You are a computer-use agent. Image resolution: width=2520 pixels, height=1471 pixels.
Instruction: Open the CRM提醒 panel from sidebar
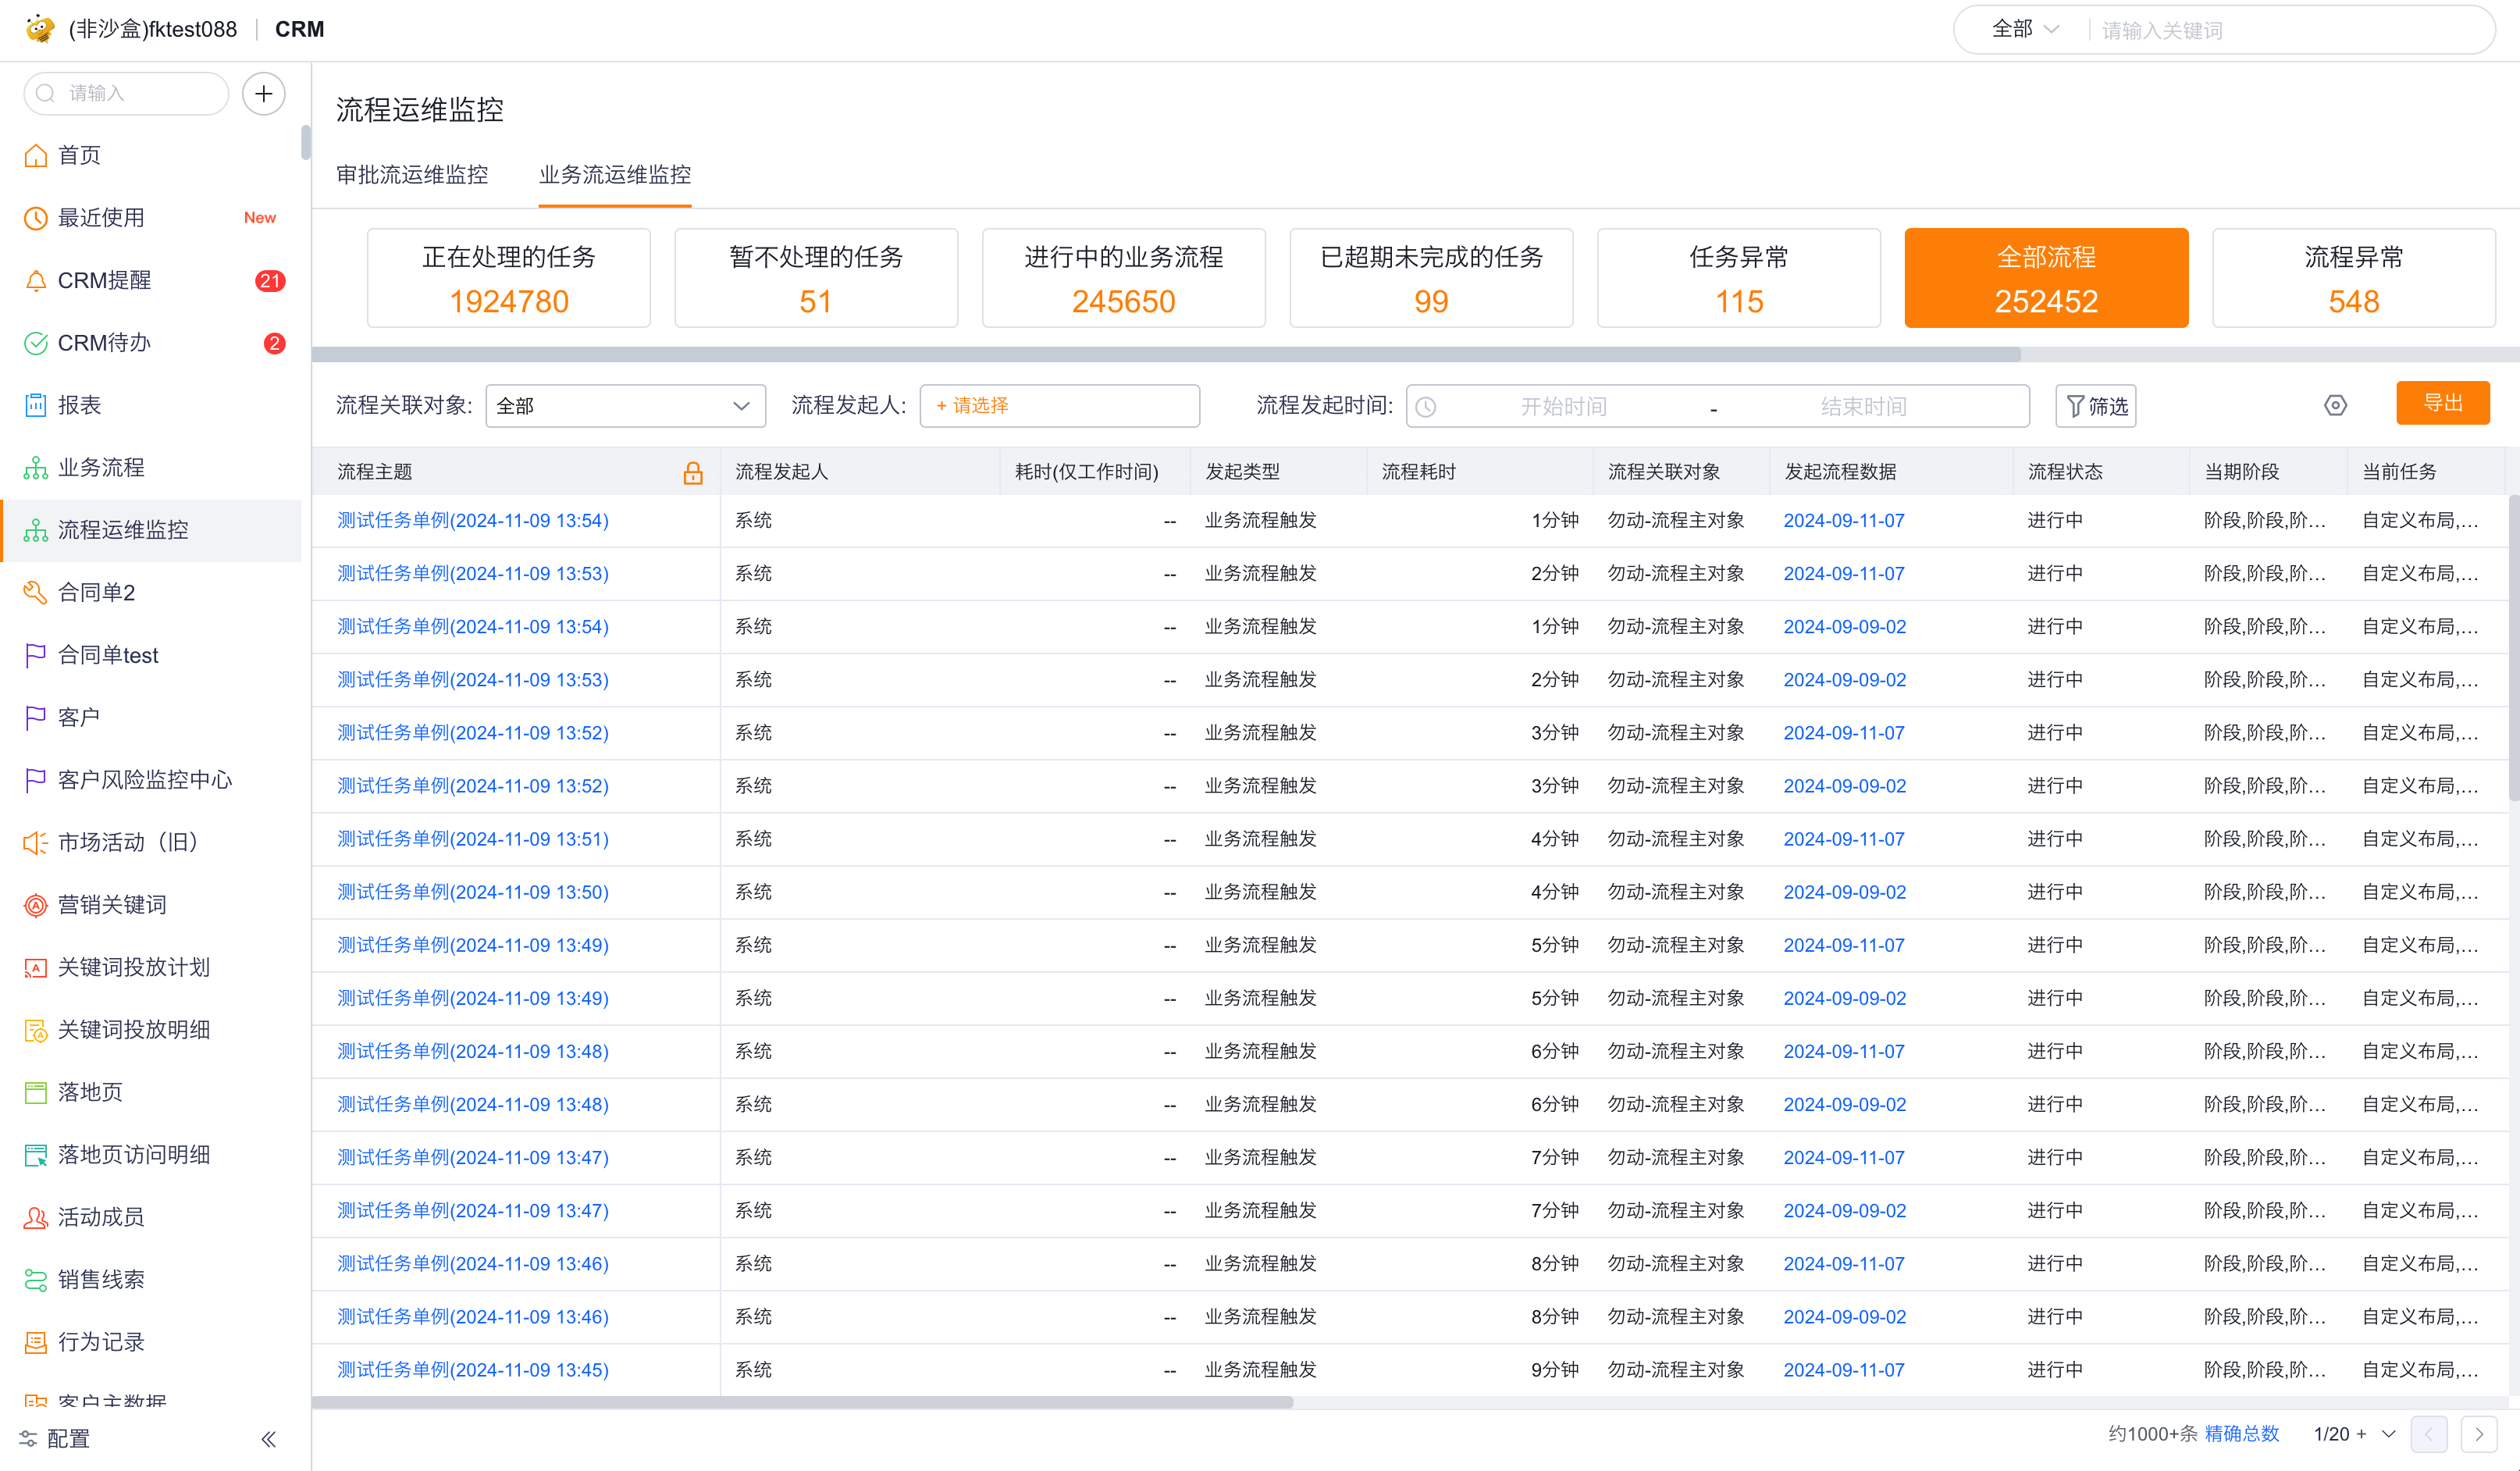point(103,280)
